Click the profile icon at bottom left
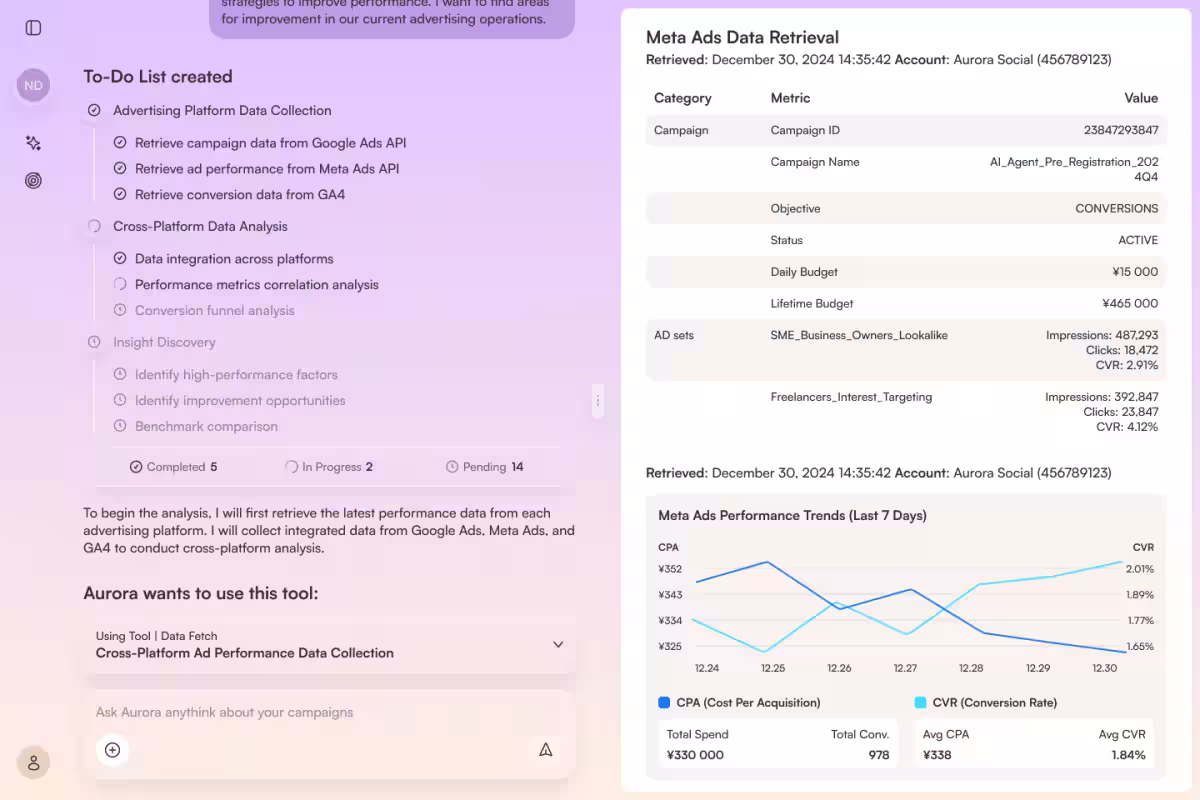This screenshot has height=800, width=1200. coord(33,763)
